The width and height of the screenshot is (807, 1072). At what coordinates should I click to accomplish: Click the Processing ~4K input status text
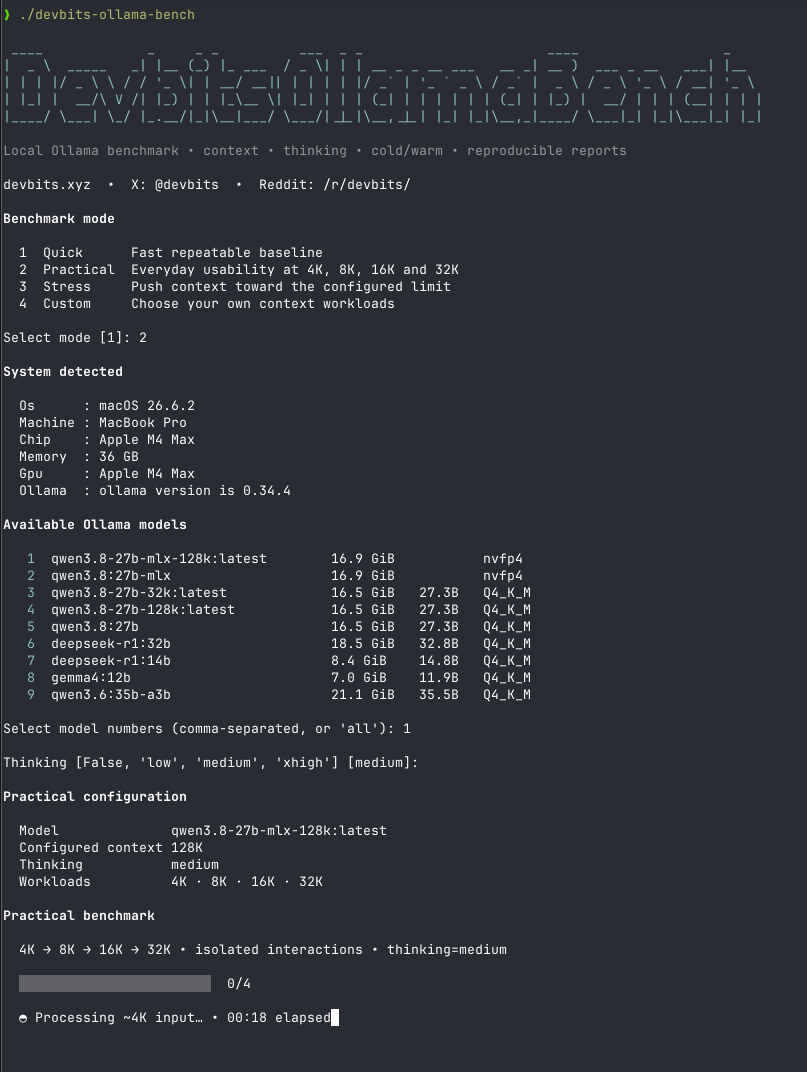click(119, 1018)
